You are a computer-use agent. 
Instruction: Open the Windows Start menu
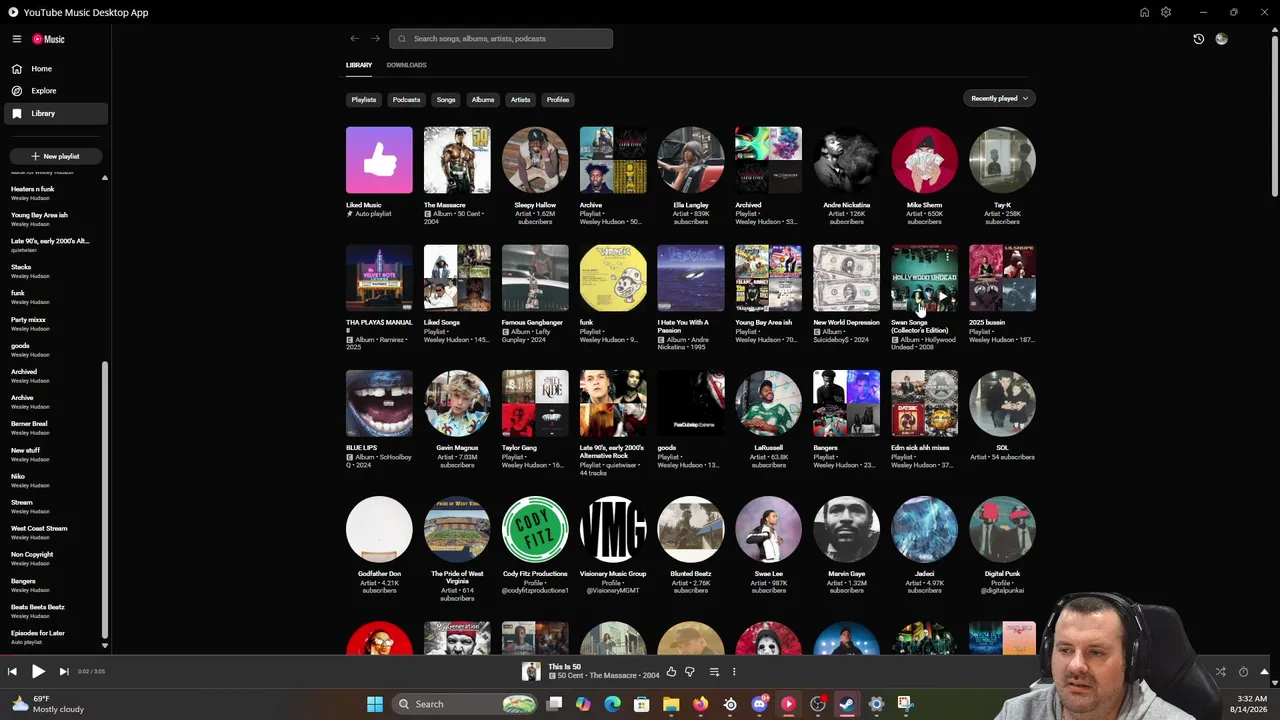[x=375, y=704]
